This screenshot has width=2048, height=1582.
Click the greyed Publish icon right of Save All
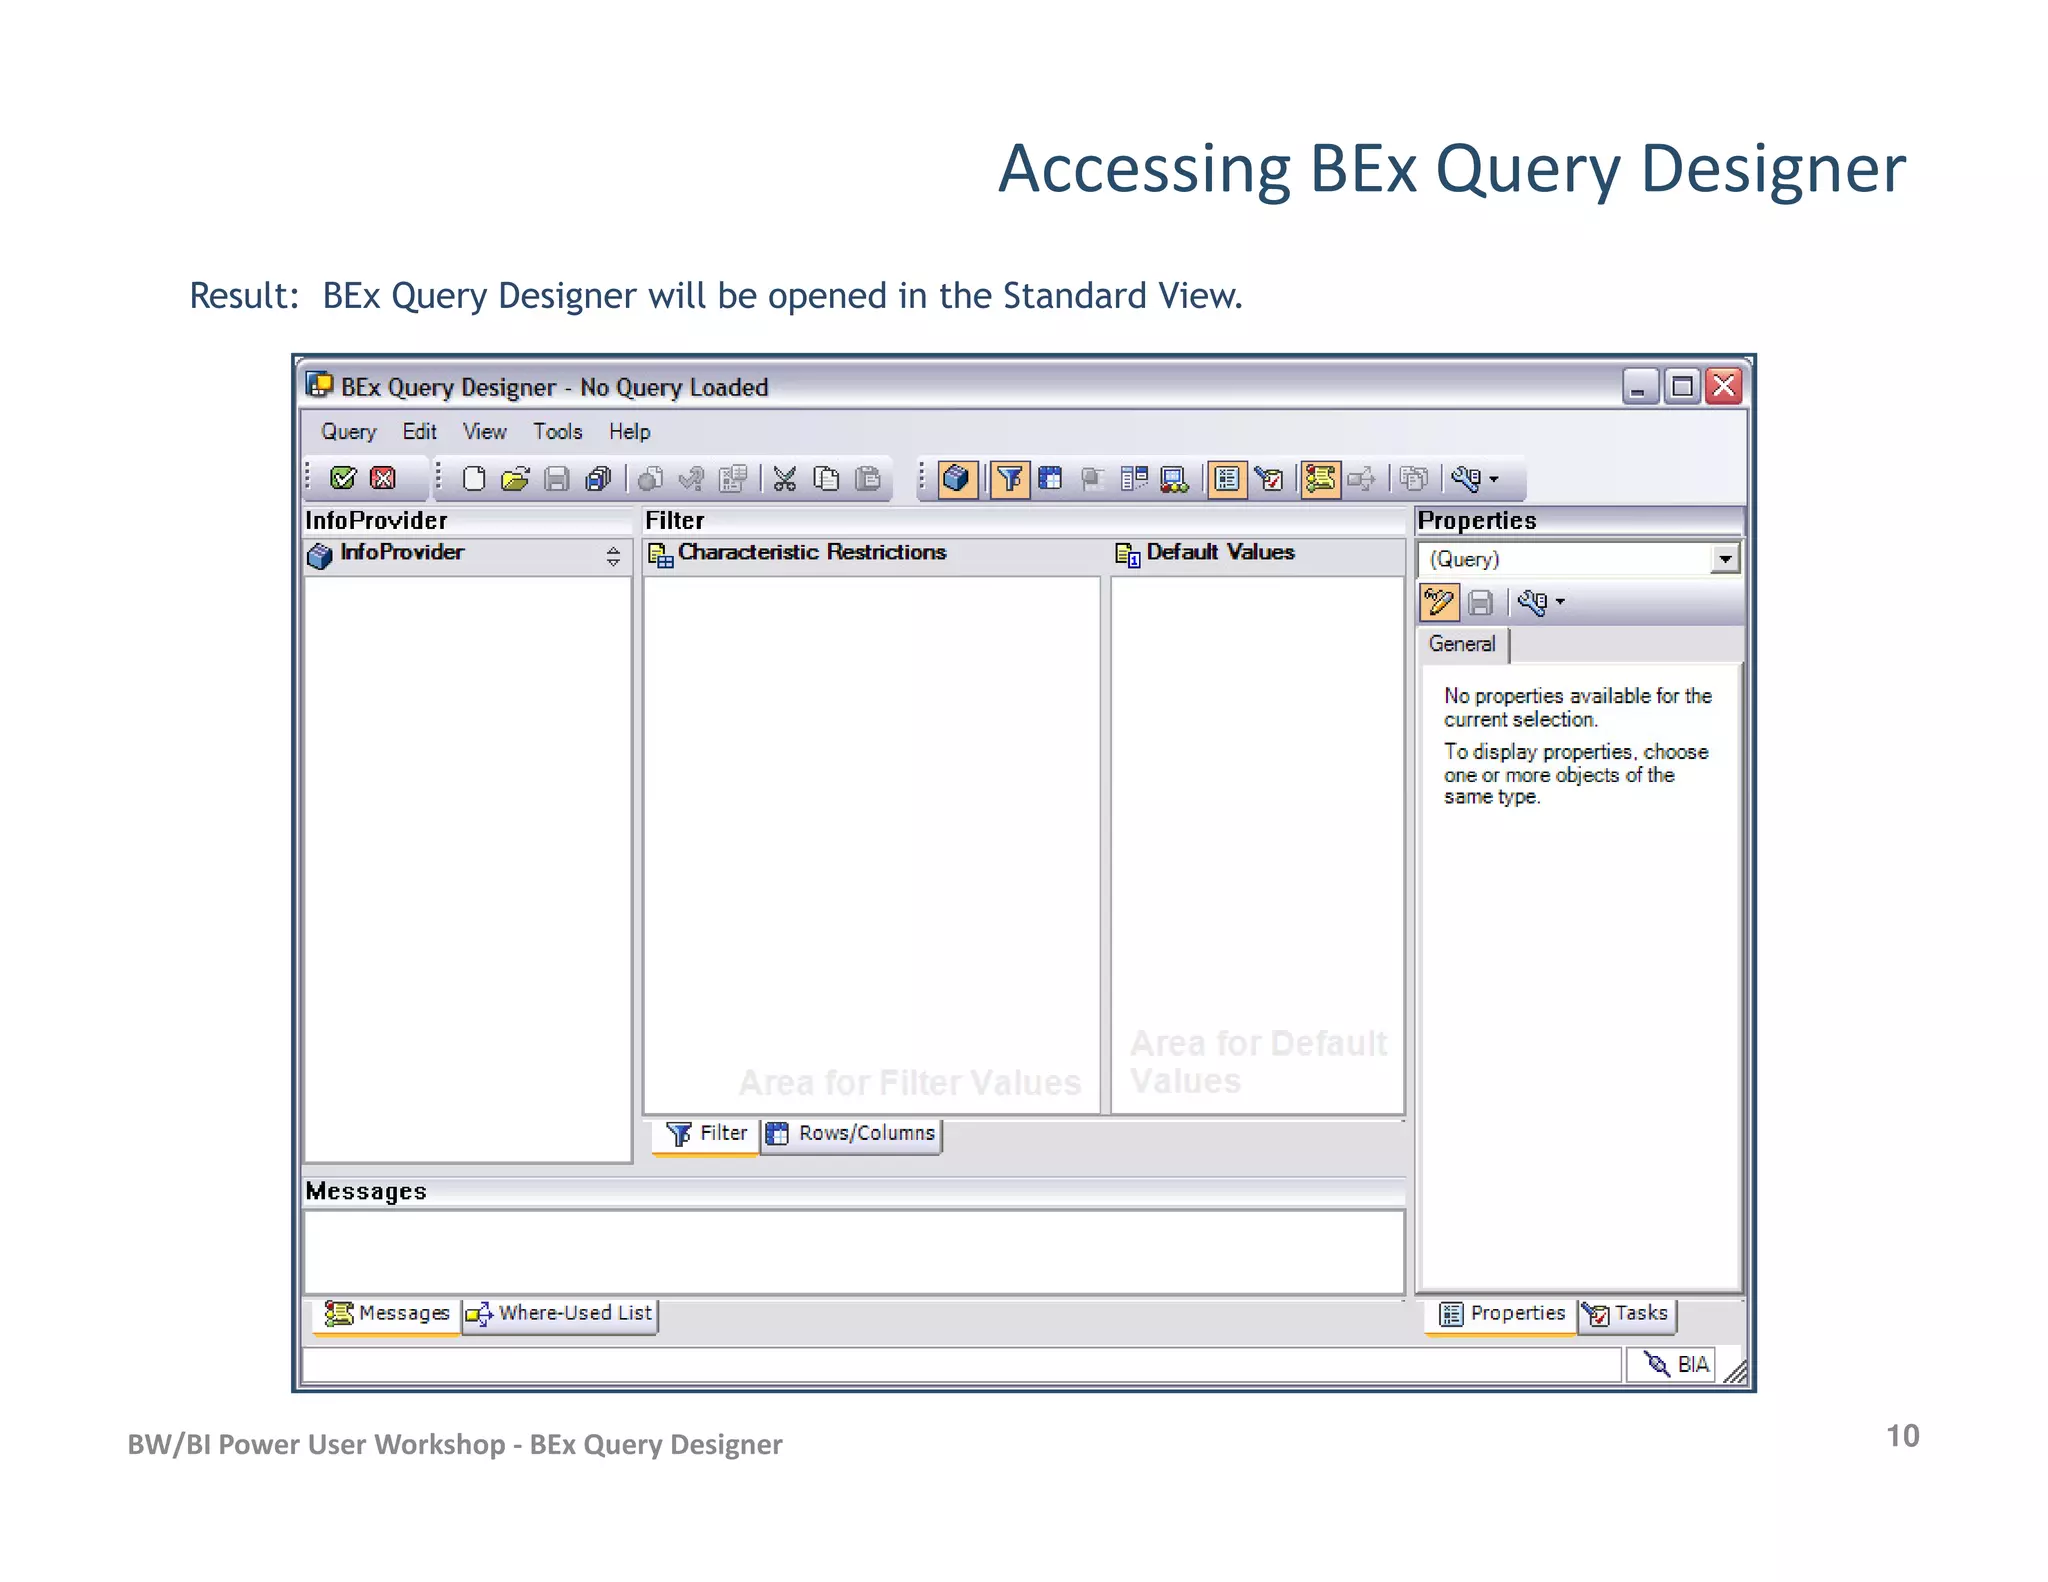pos(651,479)
